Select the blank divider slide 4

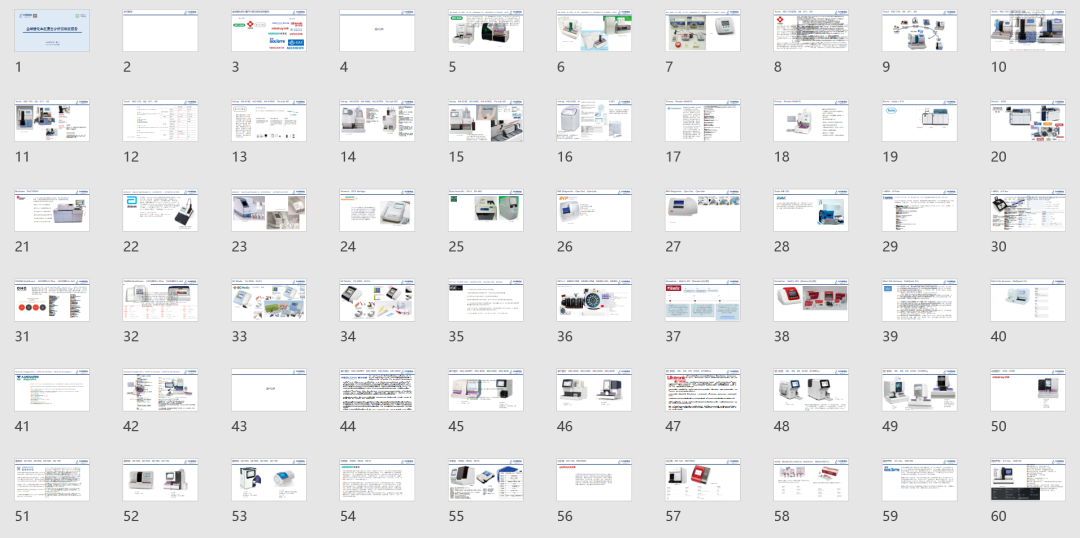pos(377,31)
